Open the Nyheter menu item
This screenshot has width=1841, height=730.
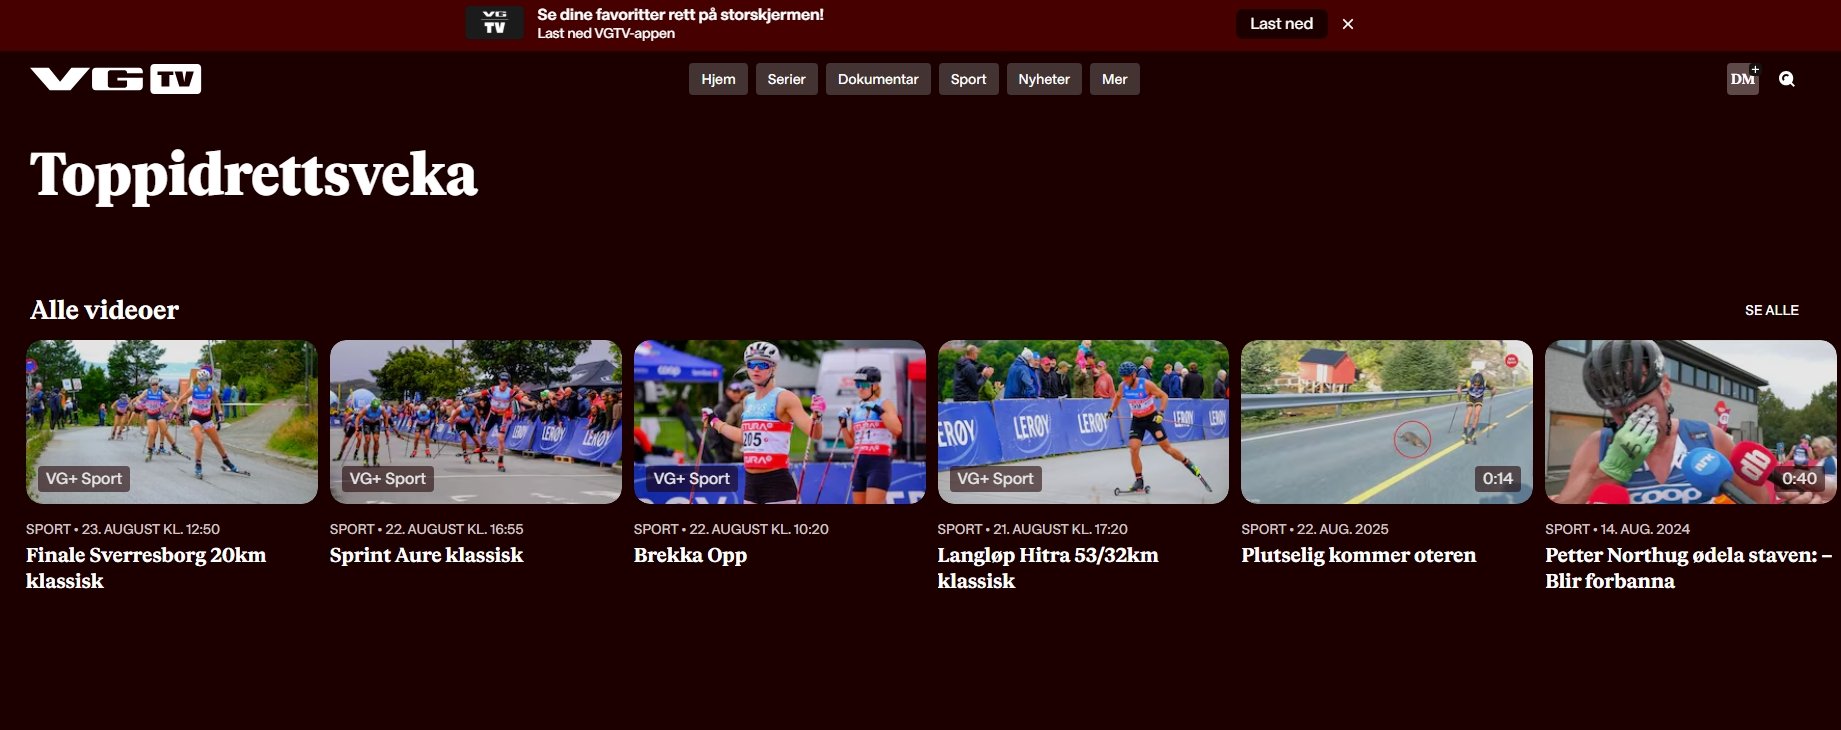[1044, 79]
